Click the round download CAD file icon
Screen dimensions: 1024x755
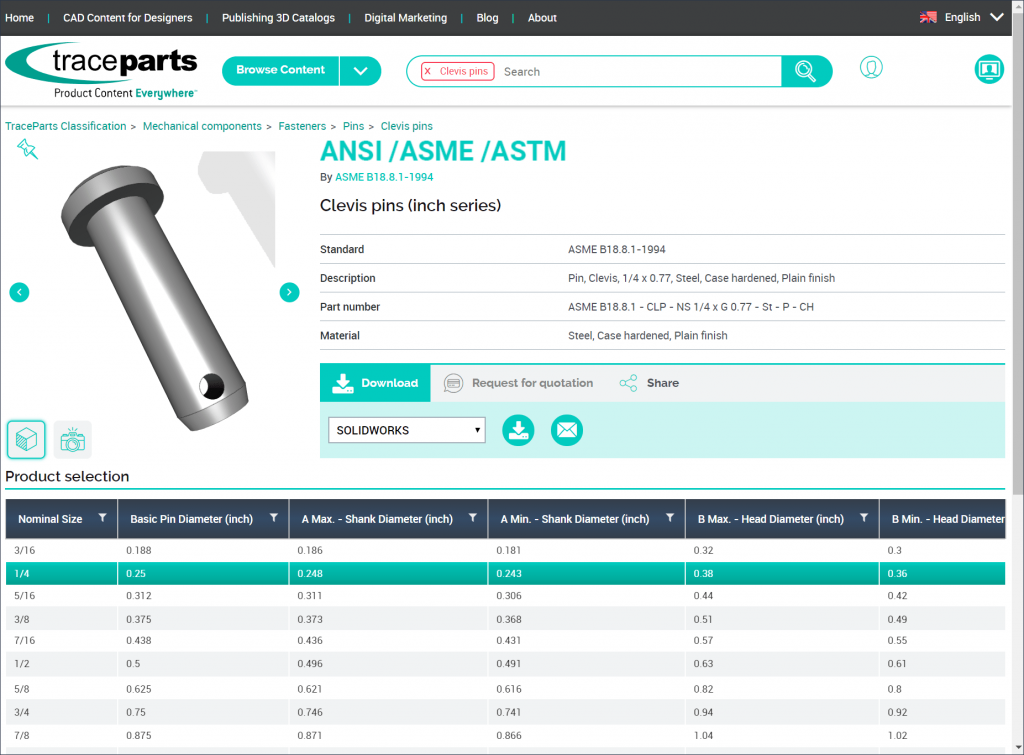[518, 430]
